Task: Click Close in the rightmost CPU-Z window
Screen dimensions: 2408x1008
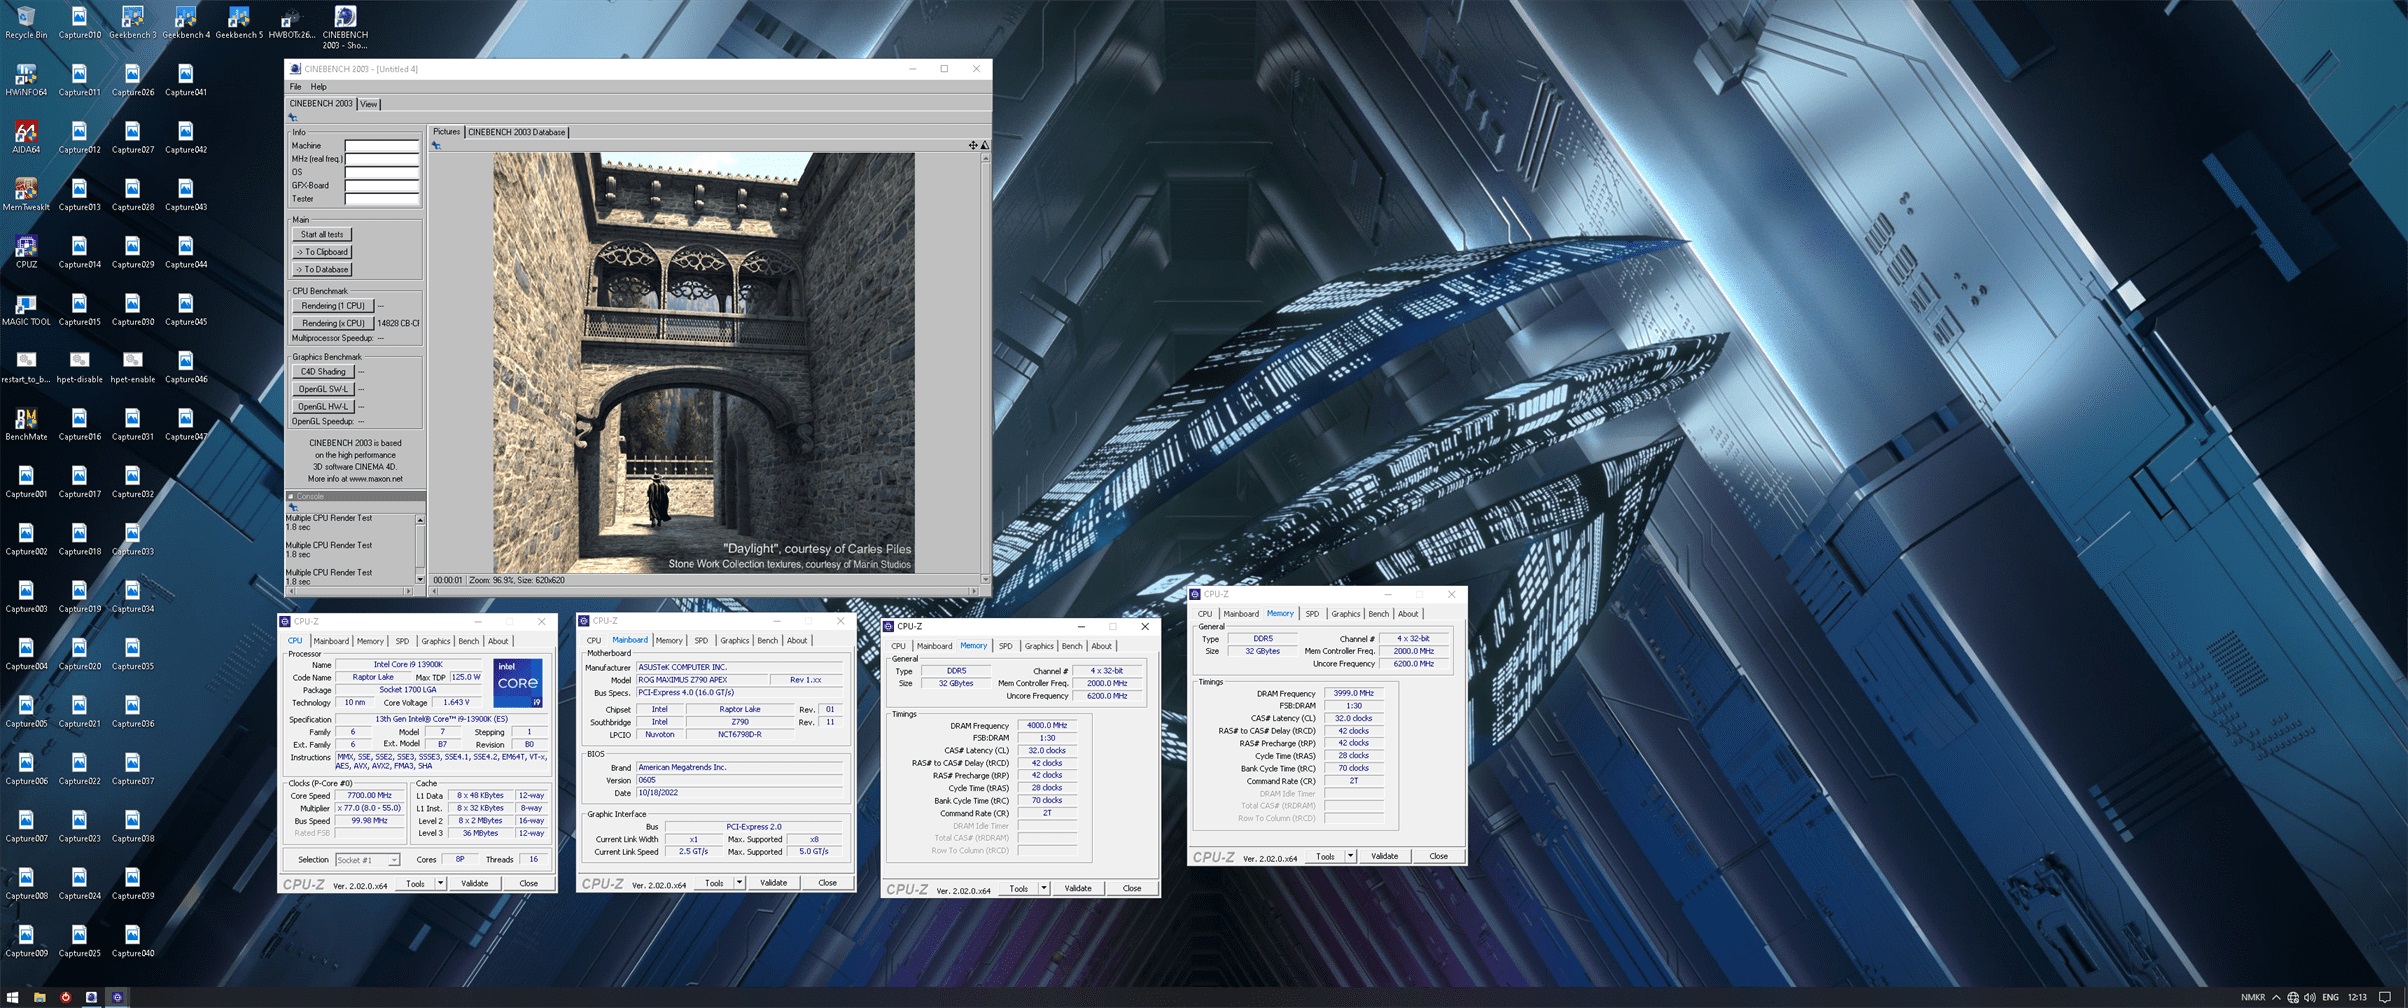Action: click(1438, 856)
